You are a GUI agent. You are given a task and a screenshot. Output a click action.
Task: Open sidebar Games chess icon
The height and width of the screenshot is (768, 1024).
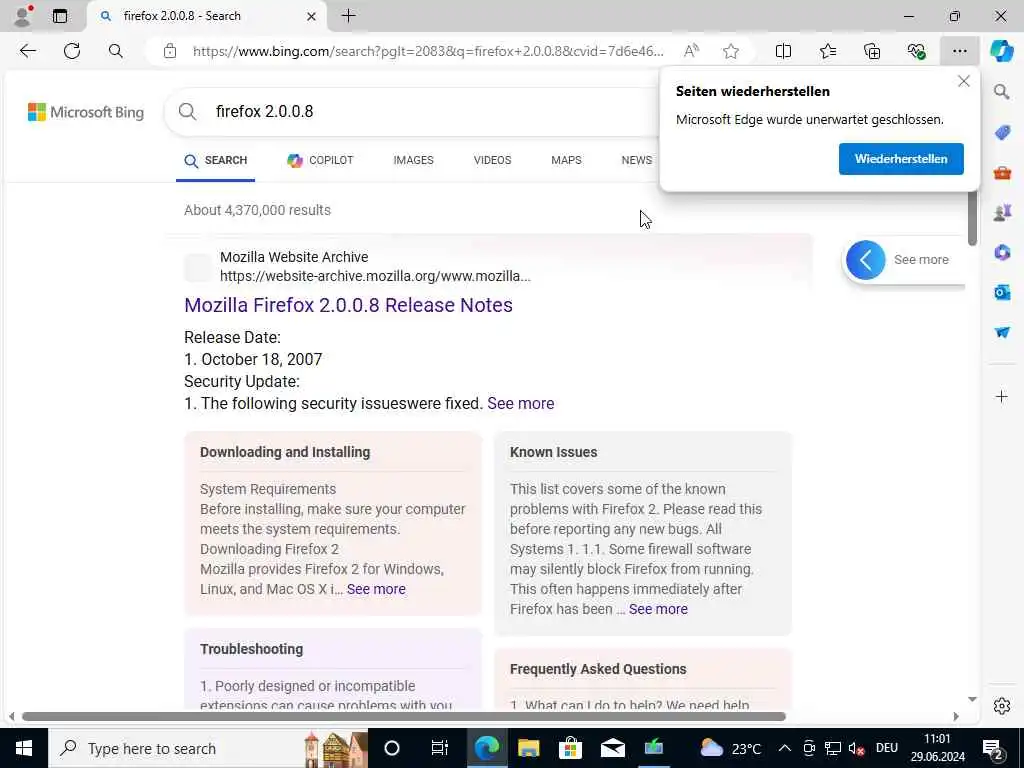(1002, 212)
